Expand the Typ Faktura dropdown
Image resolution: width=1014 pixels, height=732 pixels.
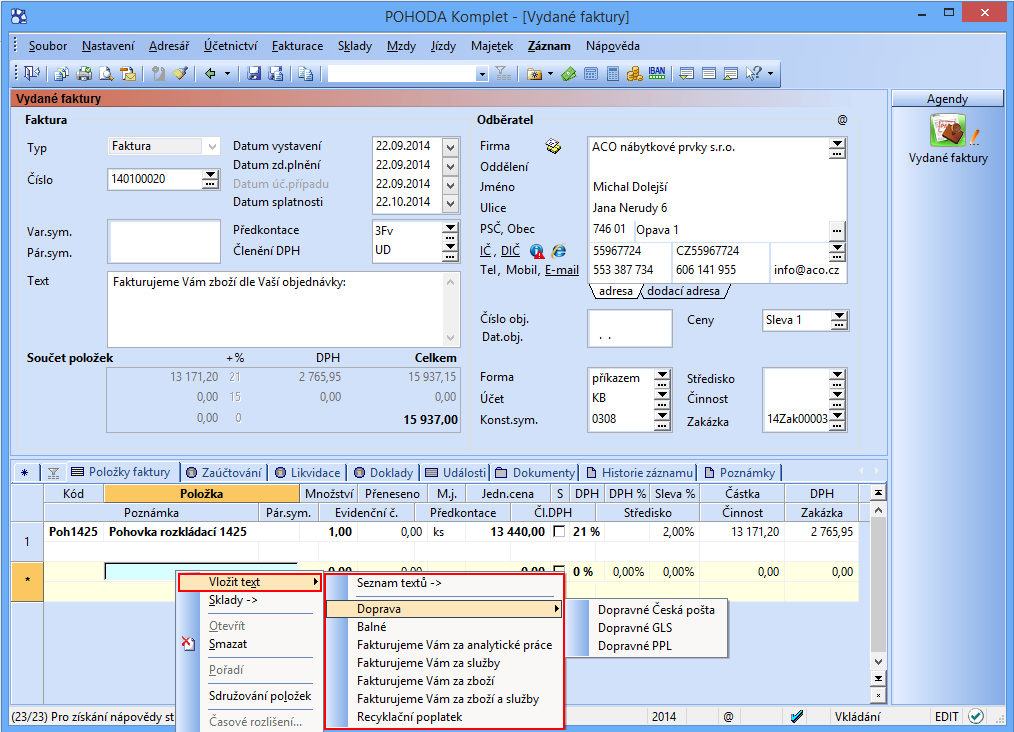pos(212,146)
